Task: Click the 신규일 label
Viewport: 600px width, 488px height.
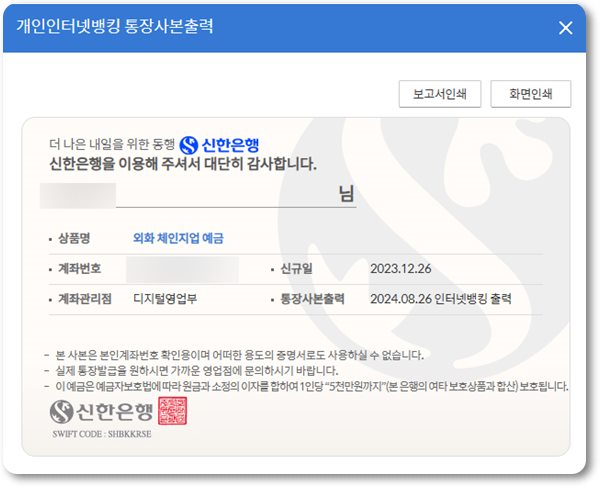Action: [296, 269]
